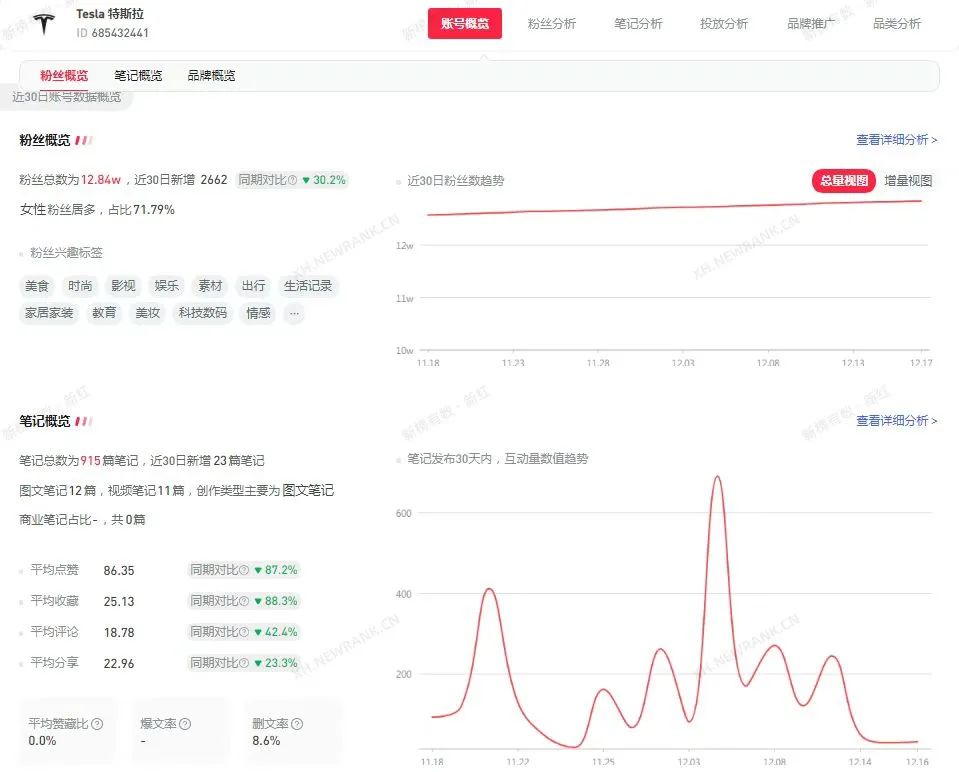Open 查看详细分析 for 笔记概览
Image resolution: width=959 pixels, height=772 pixels.
(896, 421)
